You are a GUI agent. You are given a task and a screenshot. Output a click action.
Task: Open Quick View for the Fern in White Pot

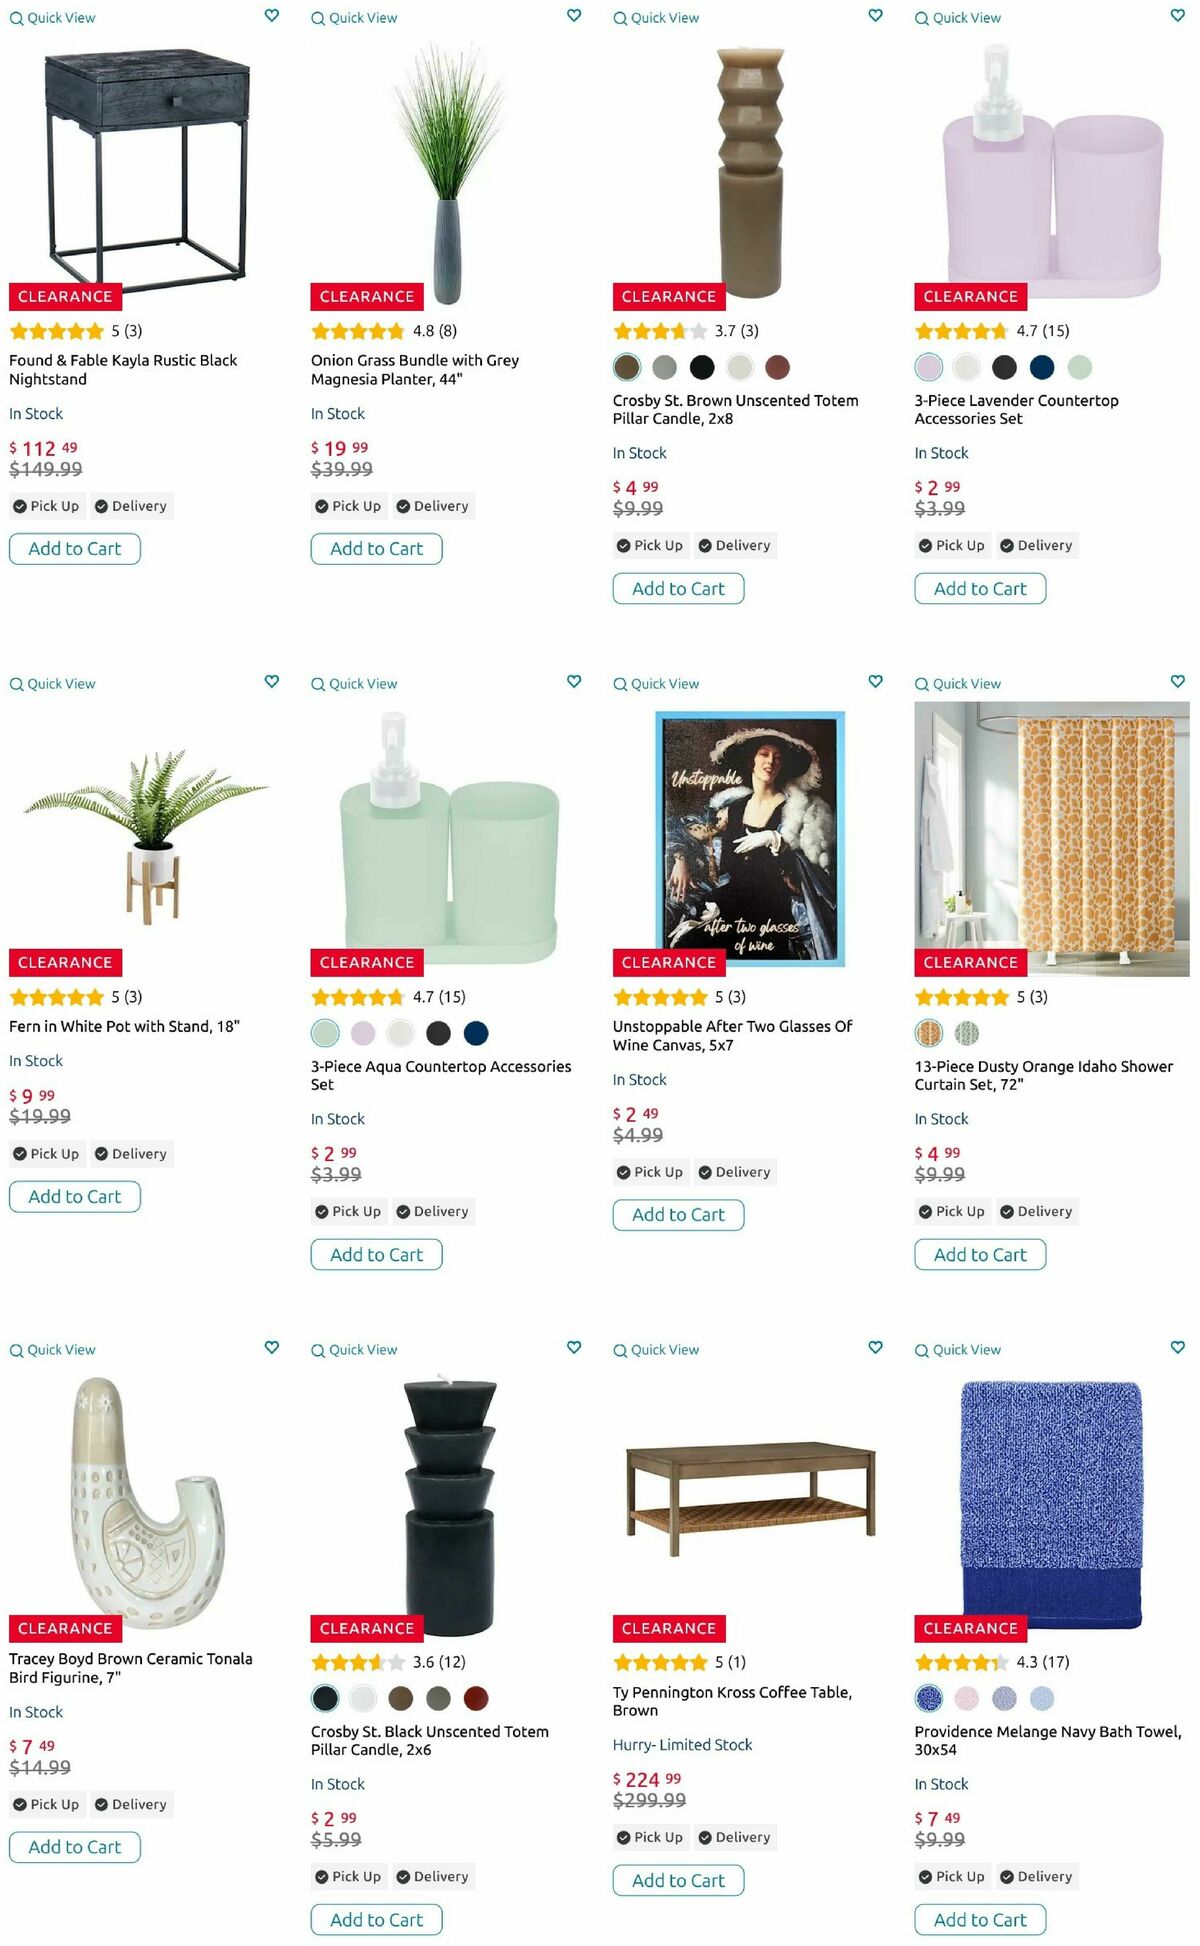pos(54,683)
